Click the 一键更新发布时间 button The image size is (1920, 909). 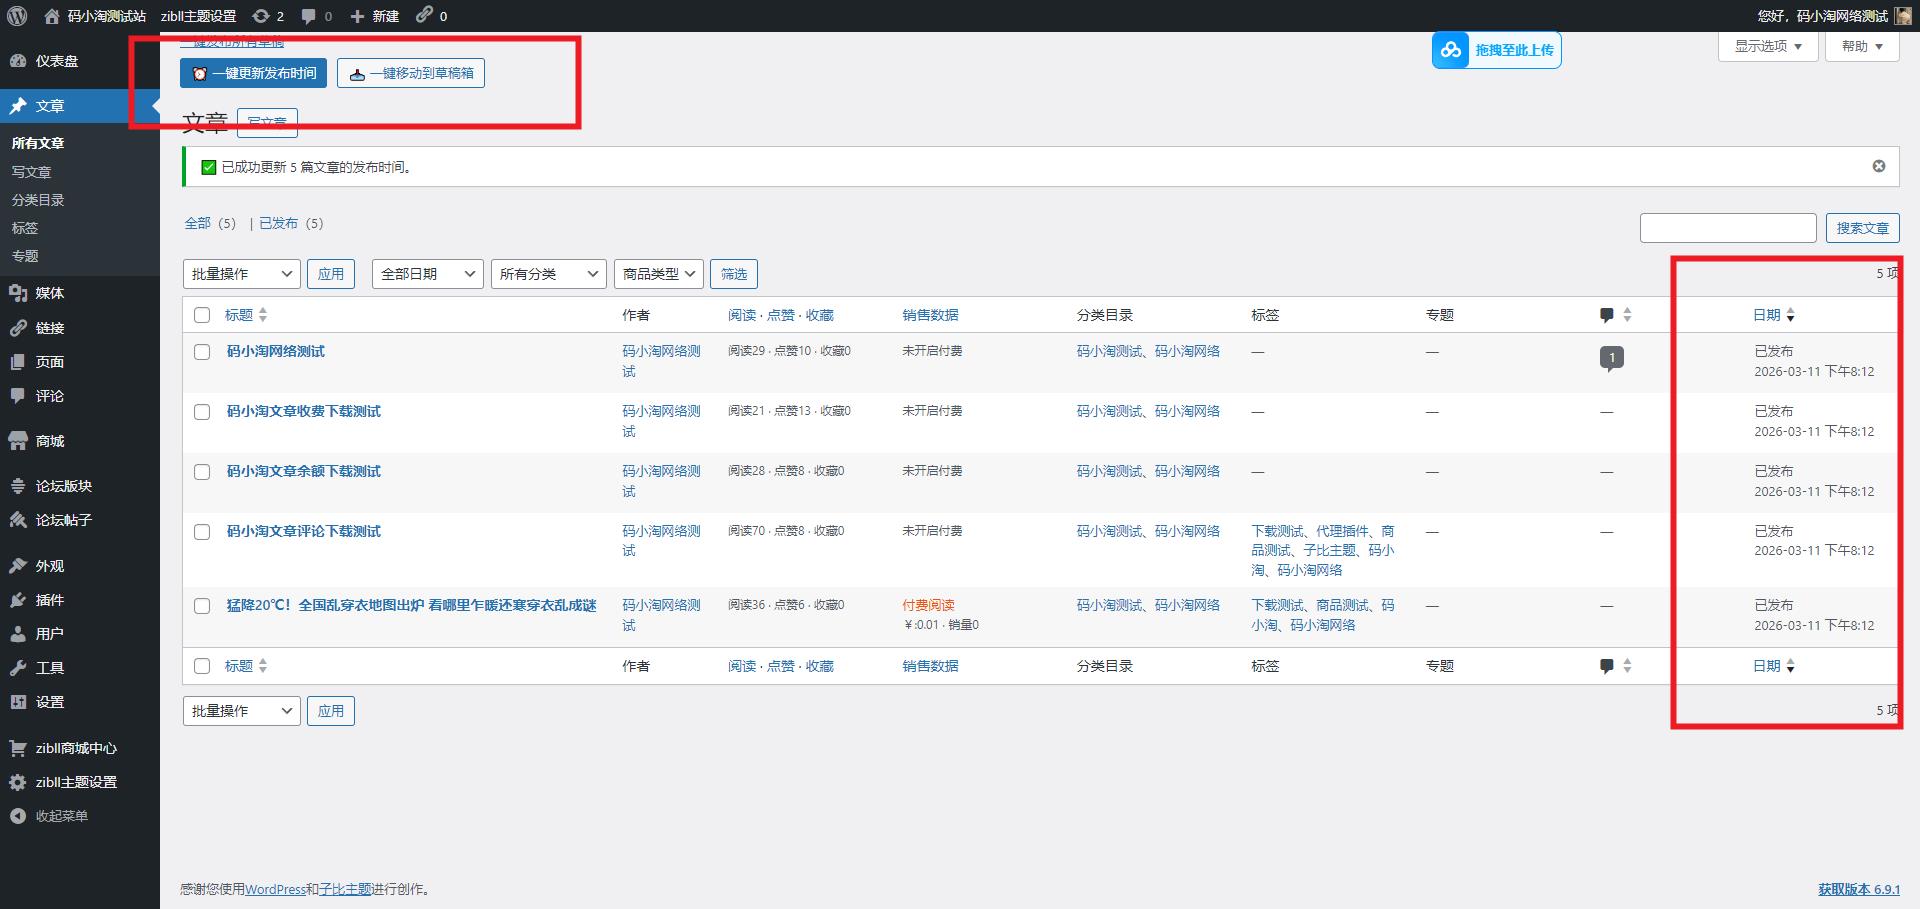pyautogui.click(x=253, y=73)
